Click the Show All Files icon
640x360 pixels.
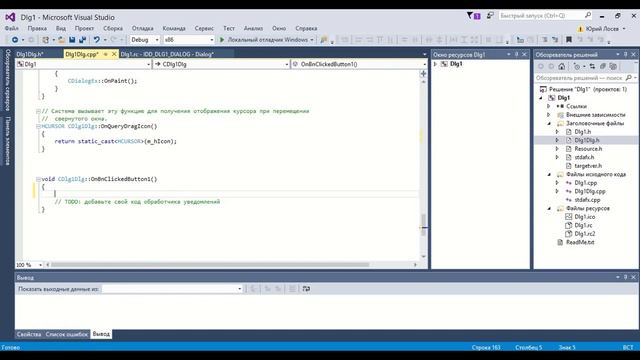tap(613, 66)
